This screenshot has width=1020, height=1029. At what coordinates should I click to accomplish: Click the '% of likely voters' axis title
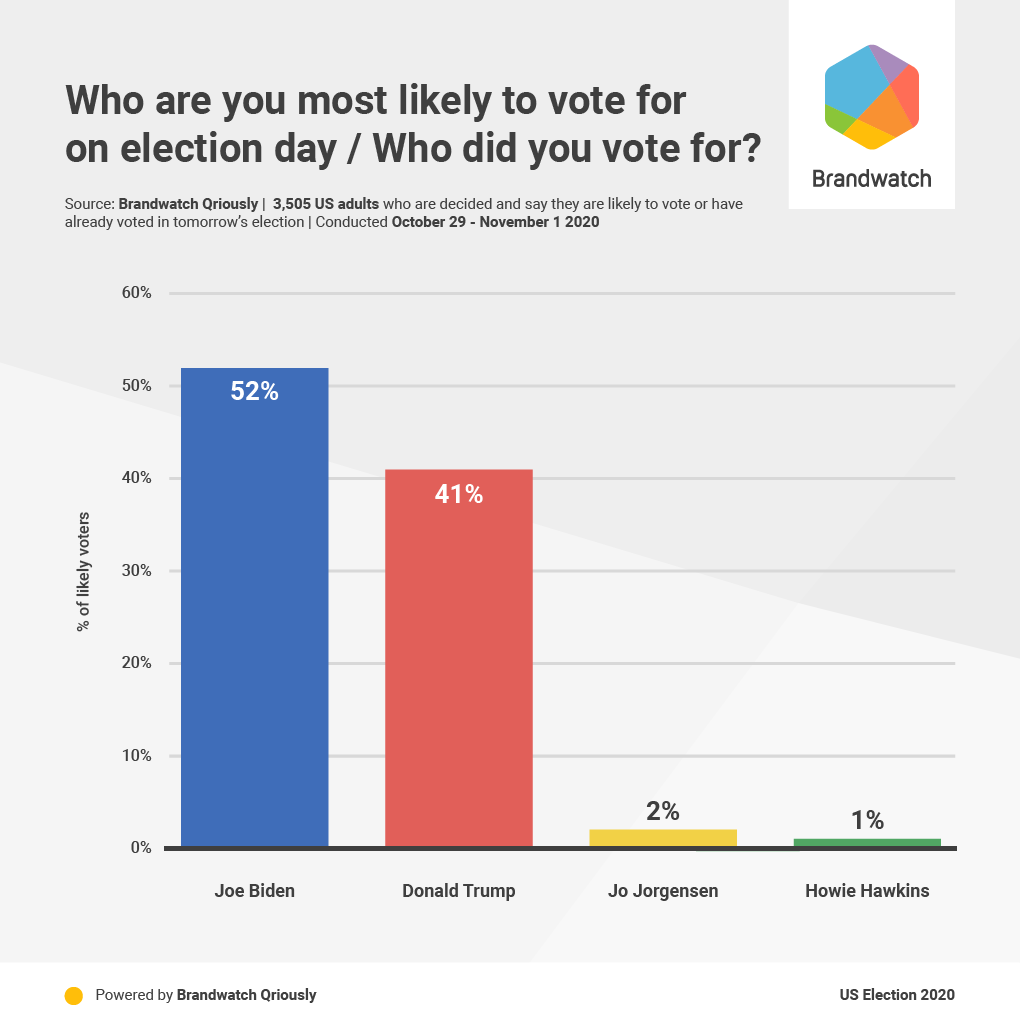pyautogui.click(x=83, y=571)
